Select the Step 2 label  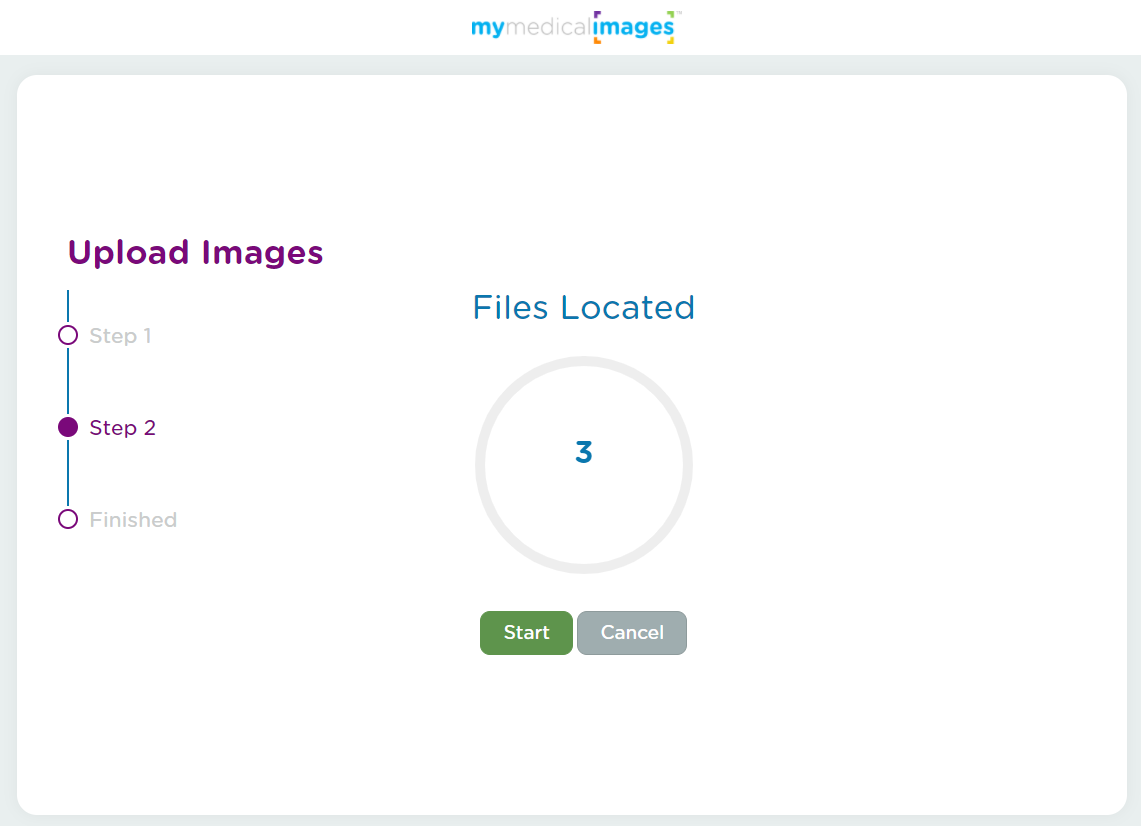pyautogui.click(x=122, y=428)
